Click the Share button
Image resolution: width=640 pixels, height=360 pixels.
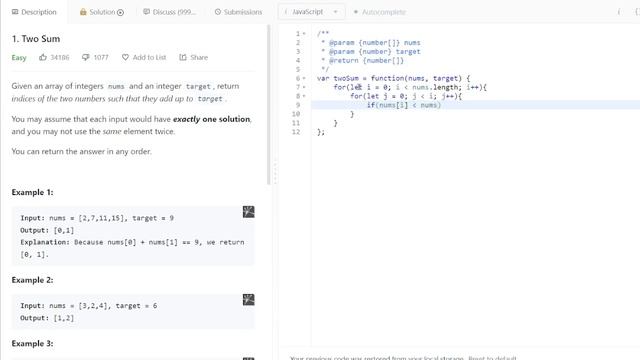pos(193,57)
